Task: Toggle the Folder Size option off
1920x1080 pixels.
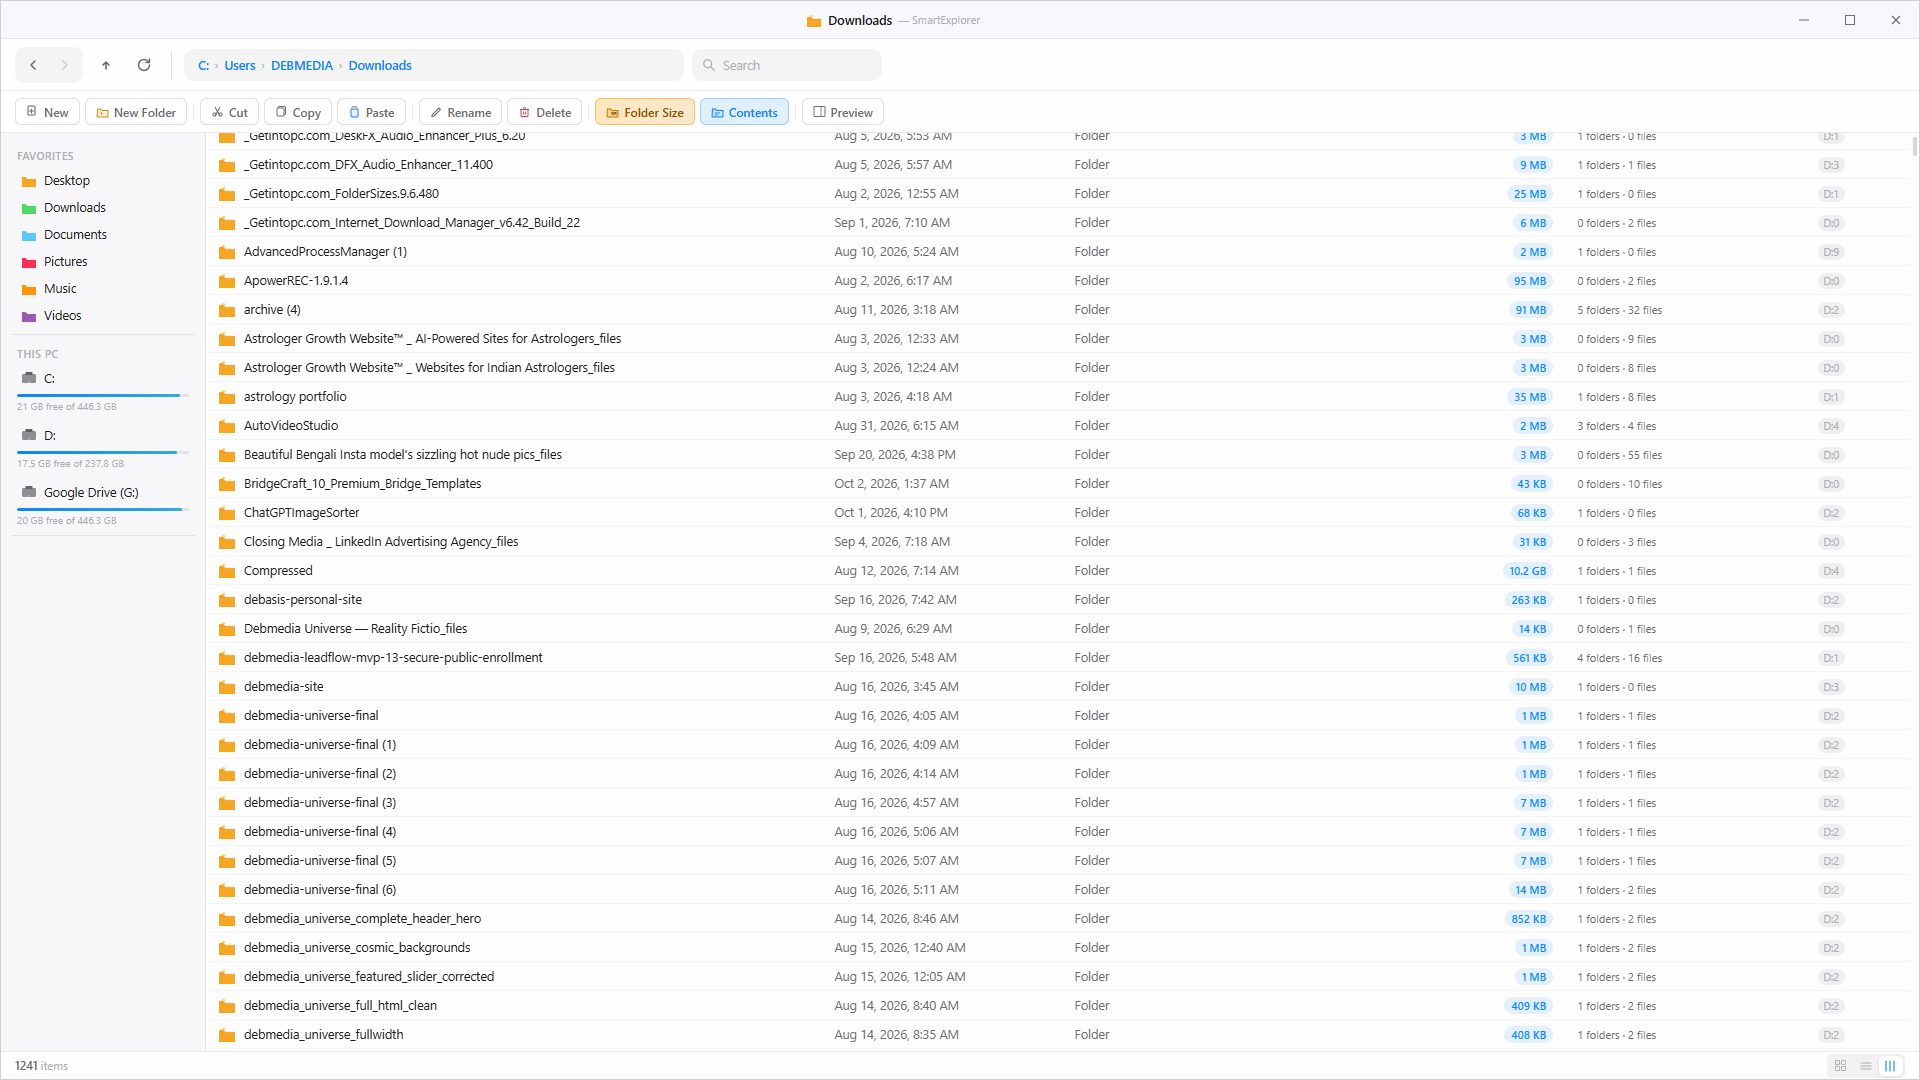Action: pyautogui.click(x=645, y=112)
